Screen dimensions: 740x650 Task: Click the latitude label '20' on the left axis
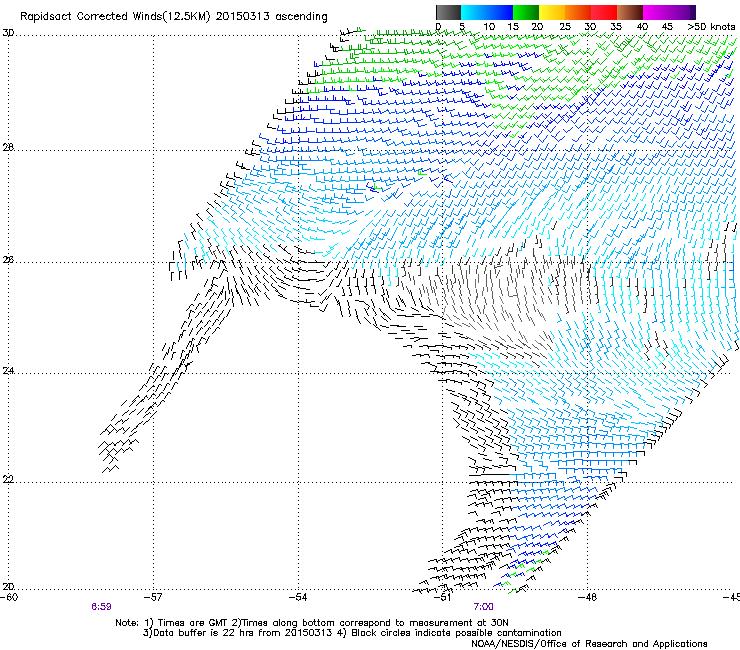8,586
